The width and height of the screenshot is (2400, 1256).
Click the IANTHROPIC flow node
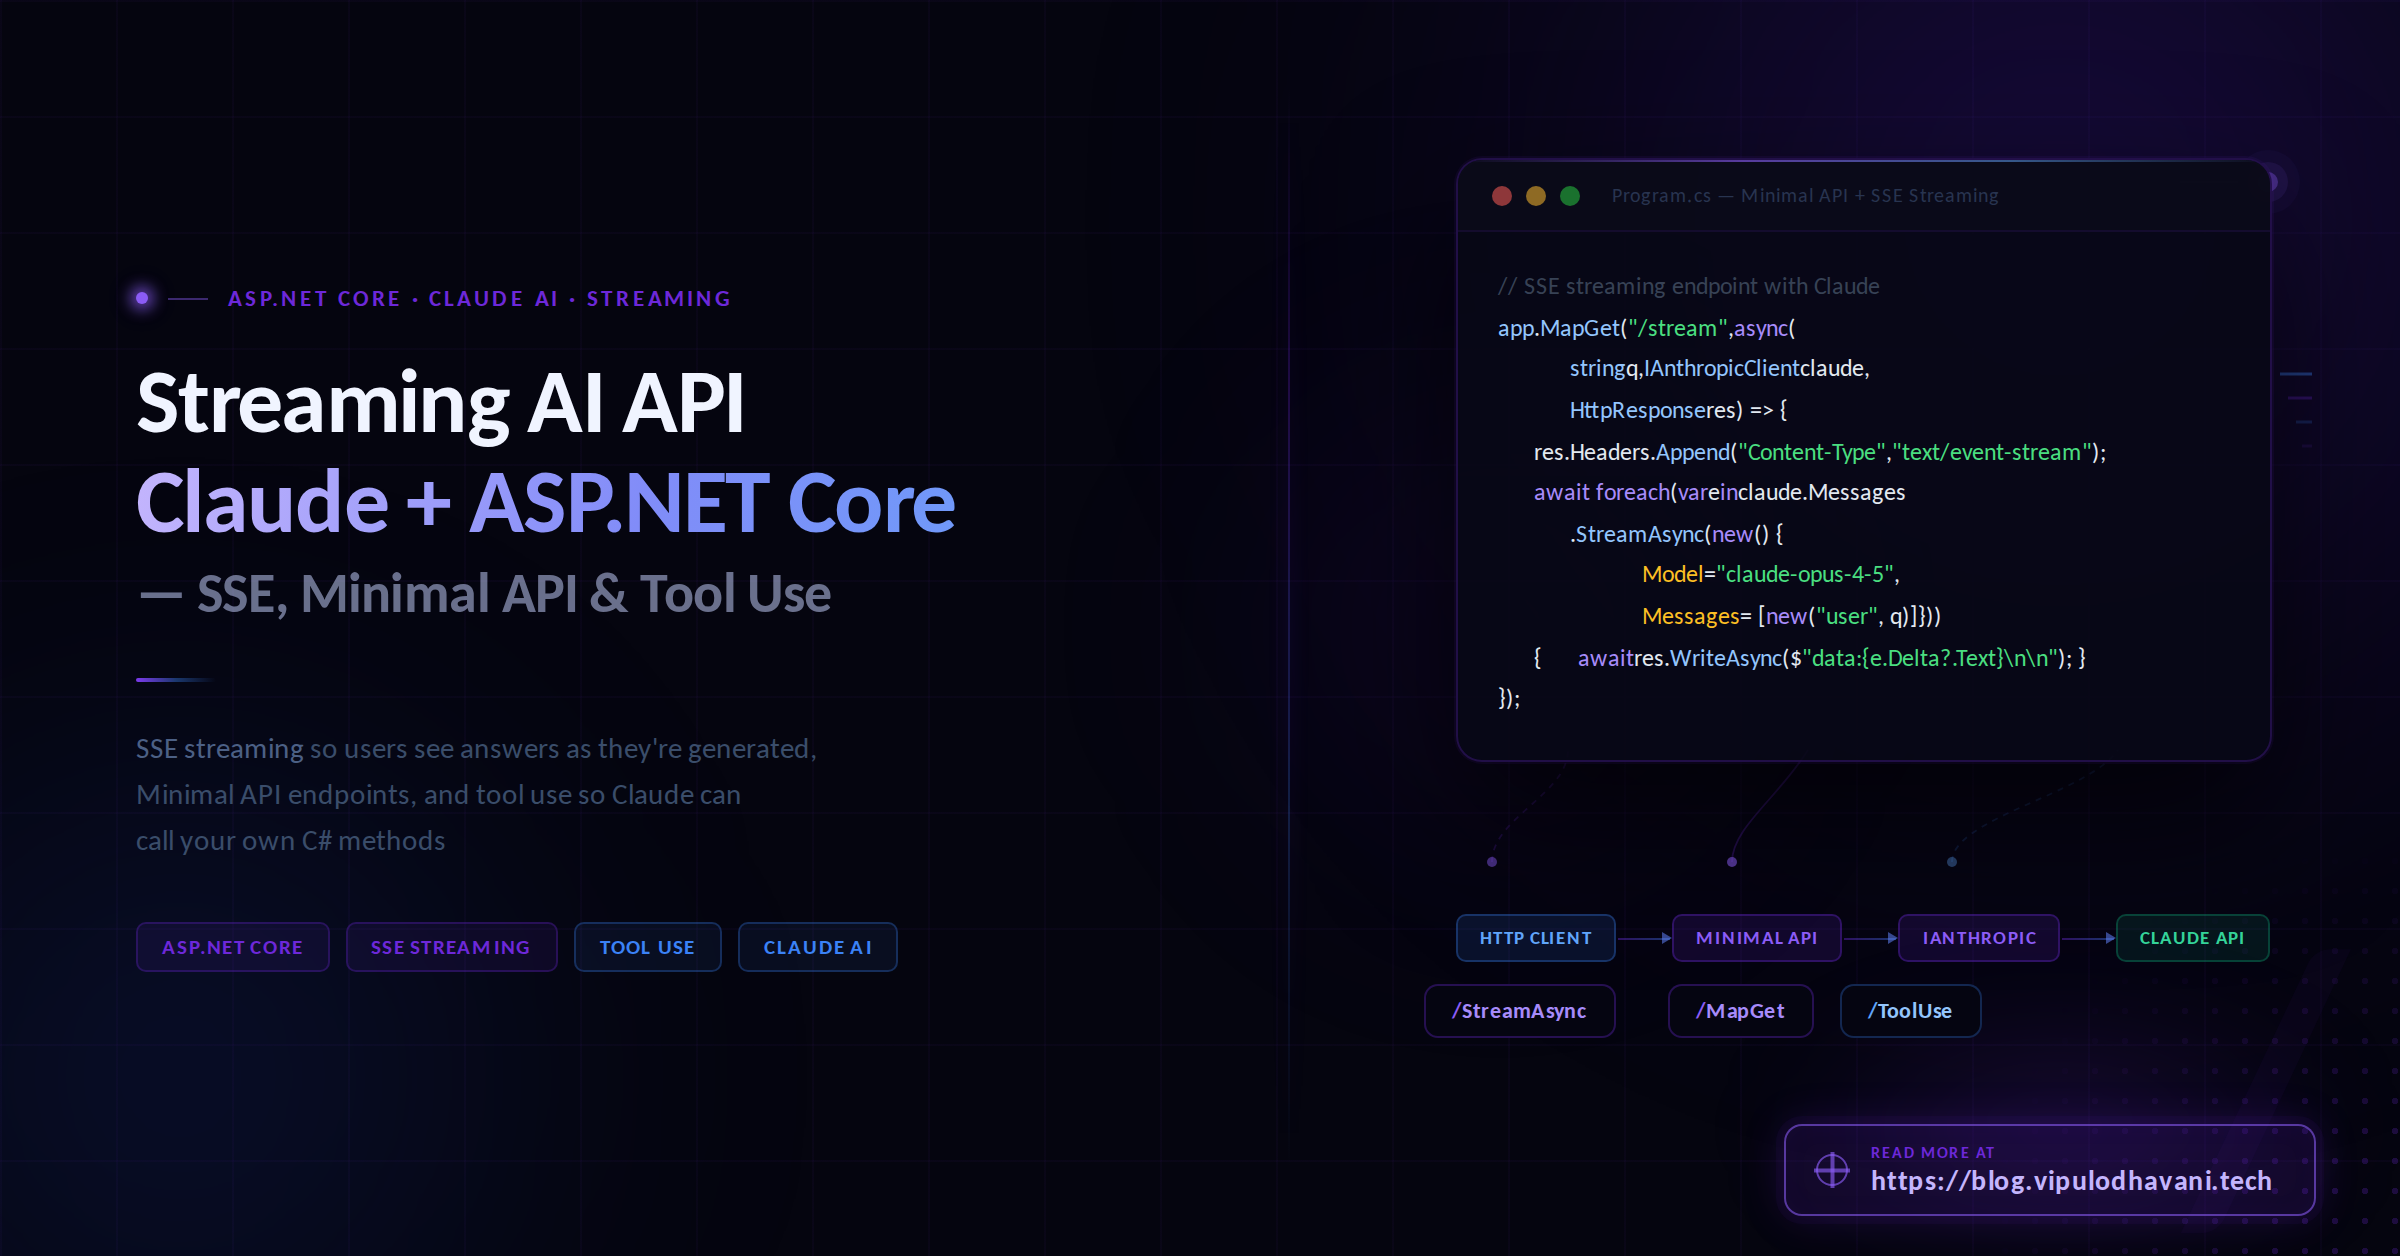pyautogui.click(x=1978, y=938)
